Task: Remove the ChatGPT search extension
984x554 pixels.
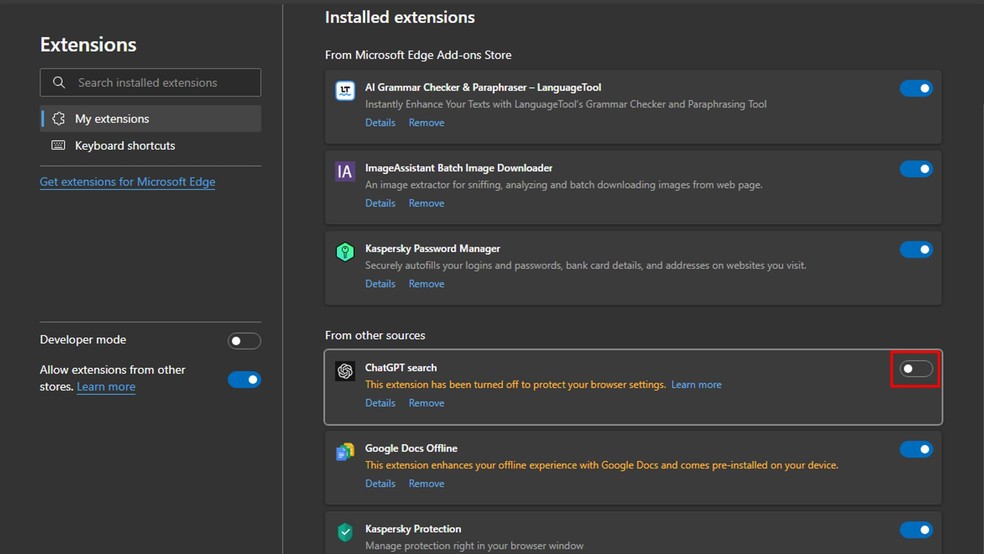Action: pyautogui.click(x=426, y=403)
